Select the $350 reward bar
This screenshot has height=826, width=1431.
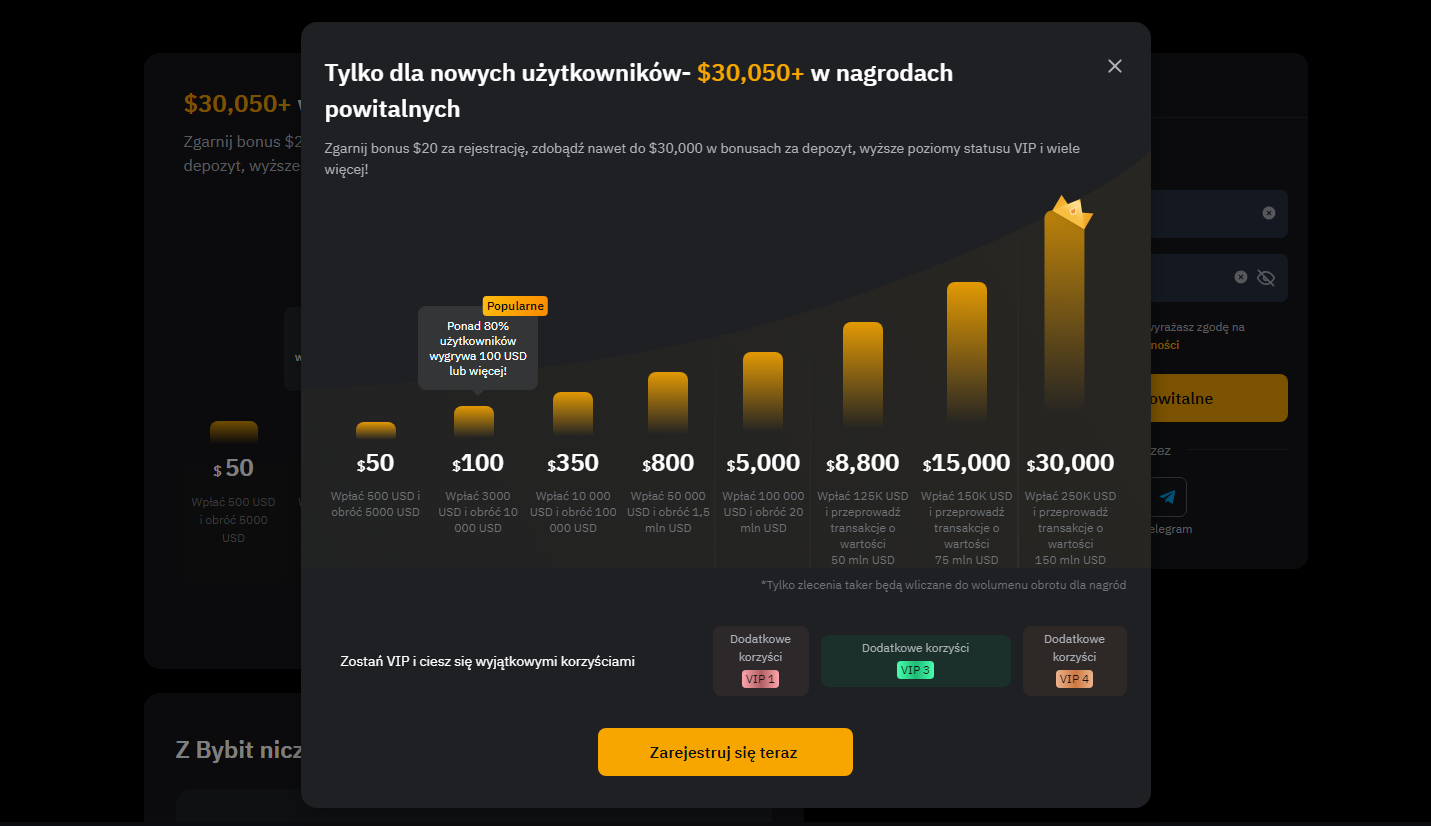(573, 414)
